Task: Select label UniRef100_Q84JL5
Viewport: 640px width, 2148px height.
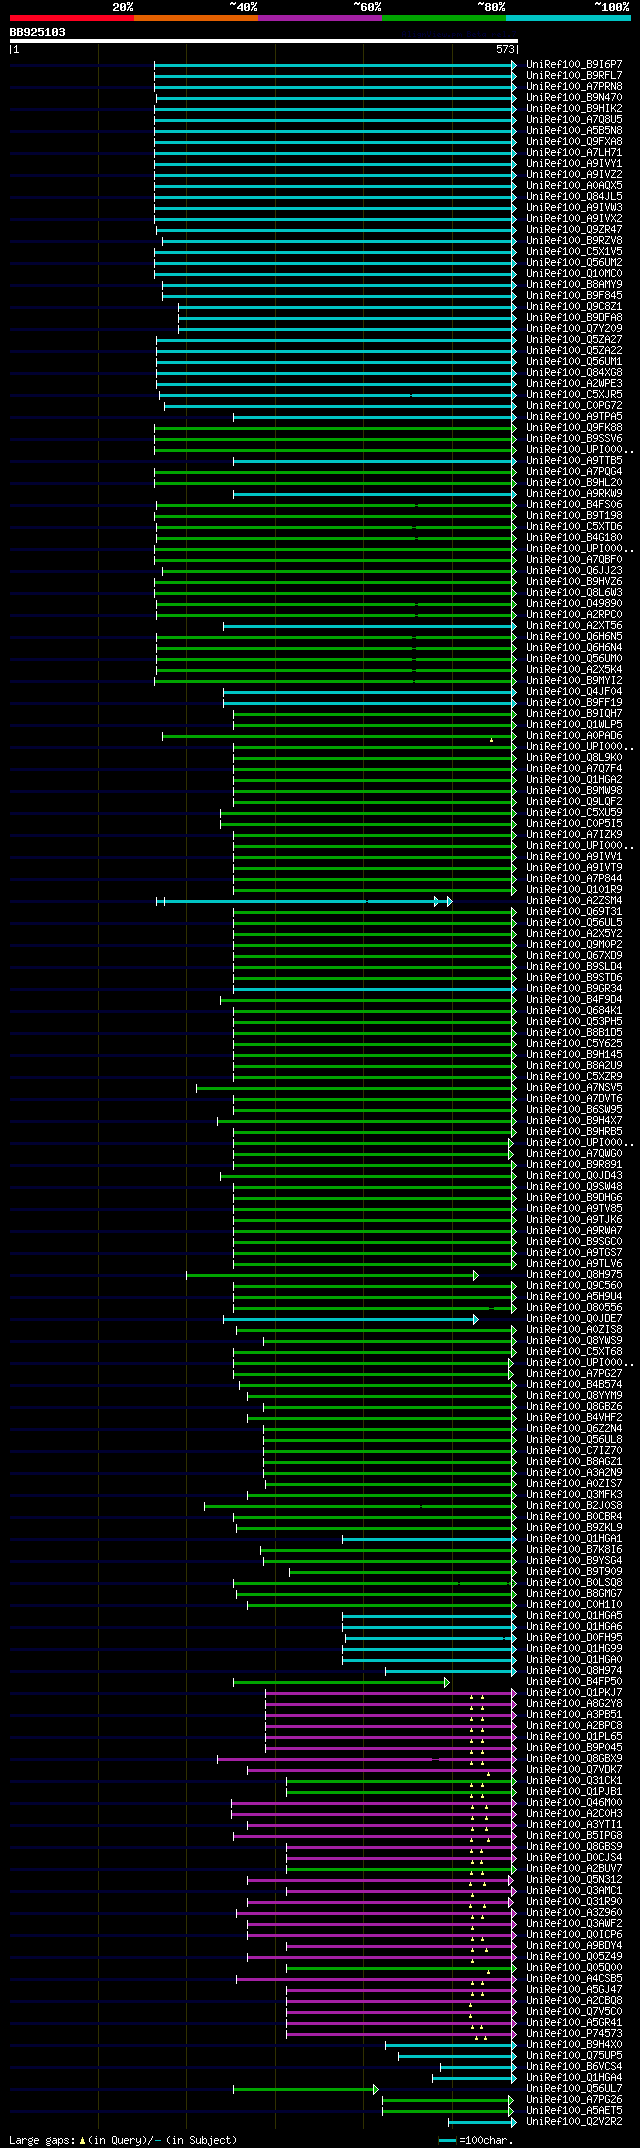Action: click(574, 196)
